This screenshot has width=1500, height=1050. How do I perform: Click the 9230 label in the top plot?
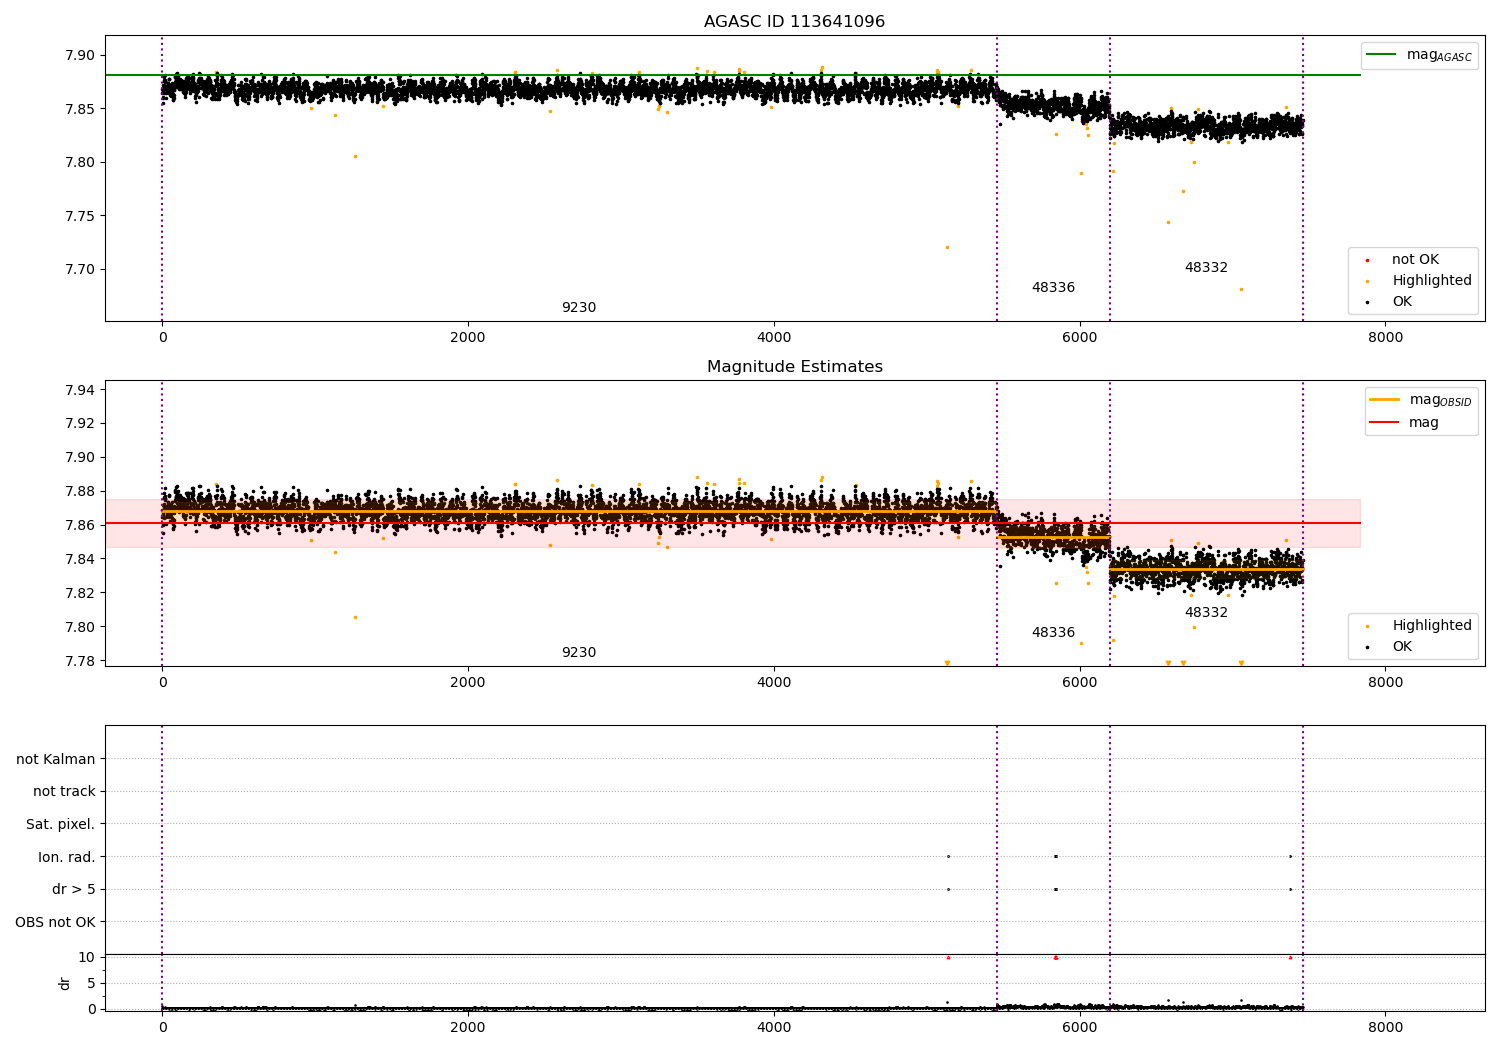pos(578,308)
